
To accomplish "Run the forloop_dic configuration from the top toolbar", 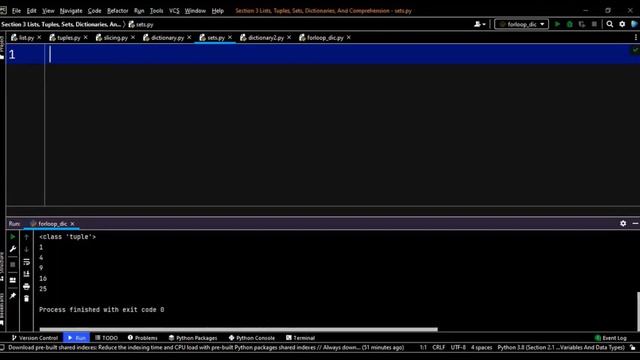I will click(x=557, y=24).
